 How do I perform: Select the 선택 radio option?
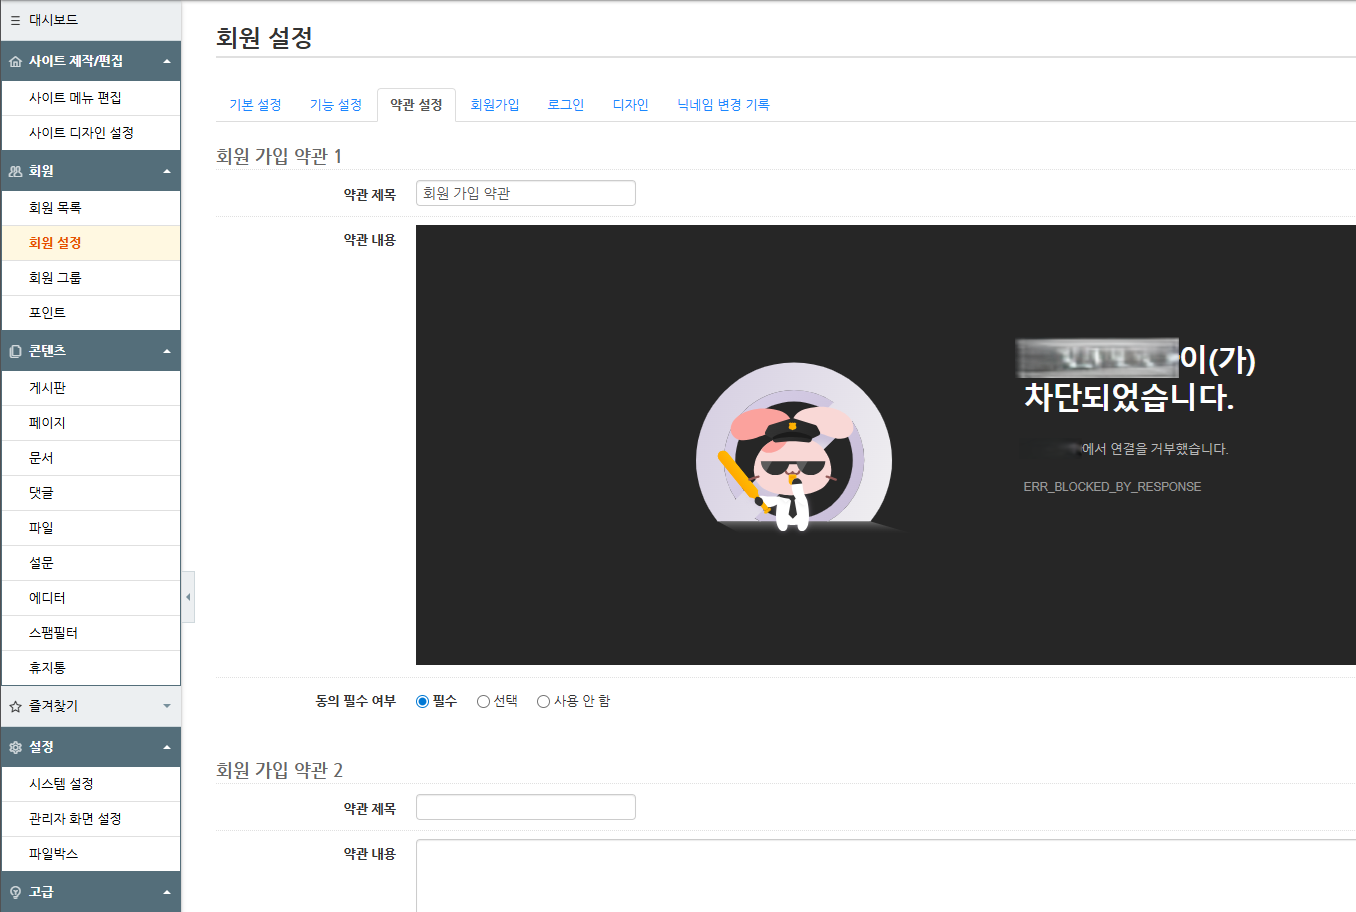coord(483,702)
